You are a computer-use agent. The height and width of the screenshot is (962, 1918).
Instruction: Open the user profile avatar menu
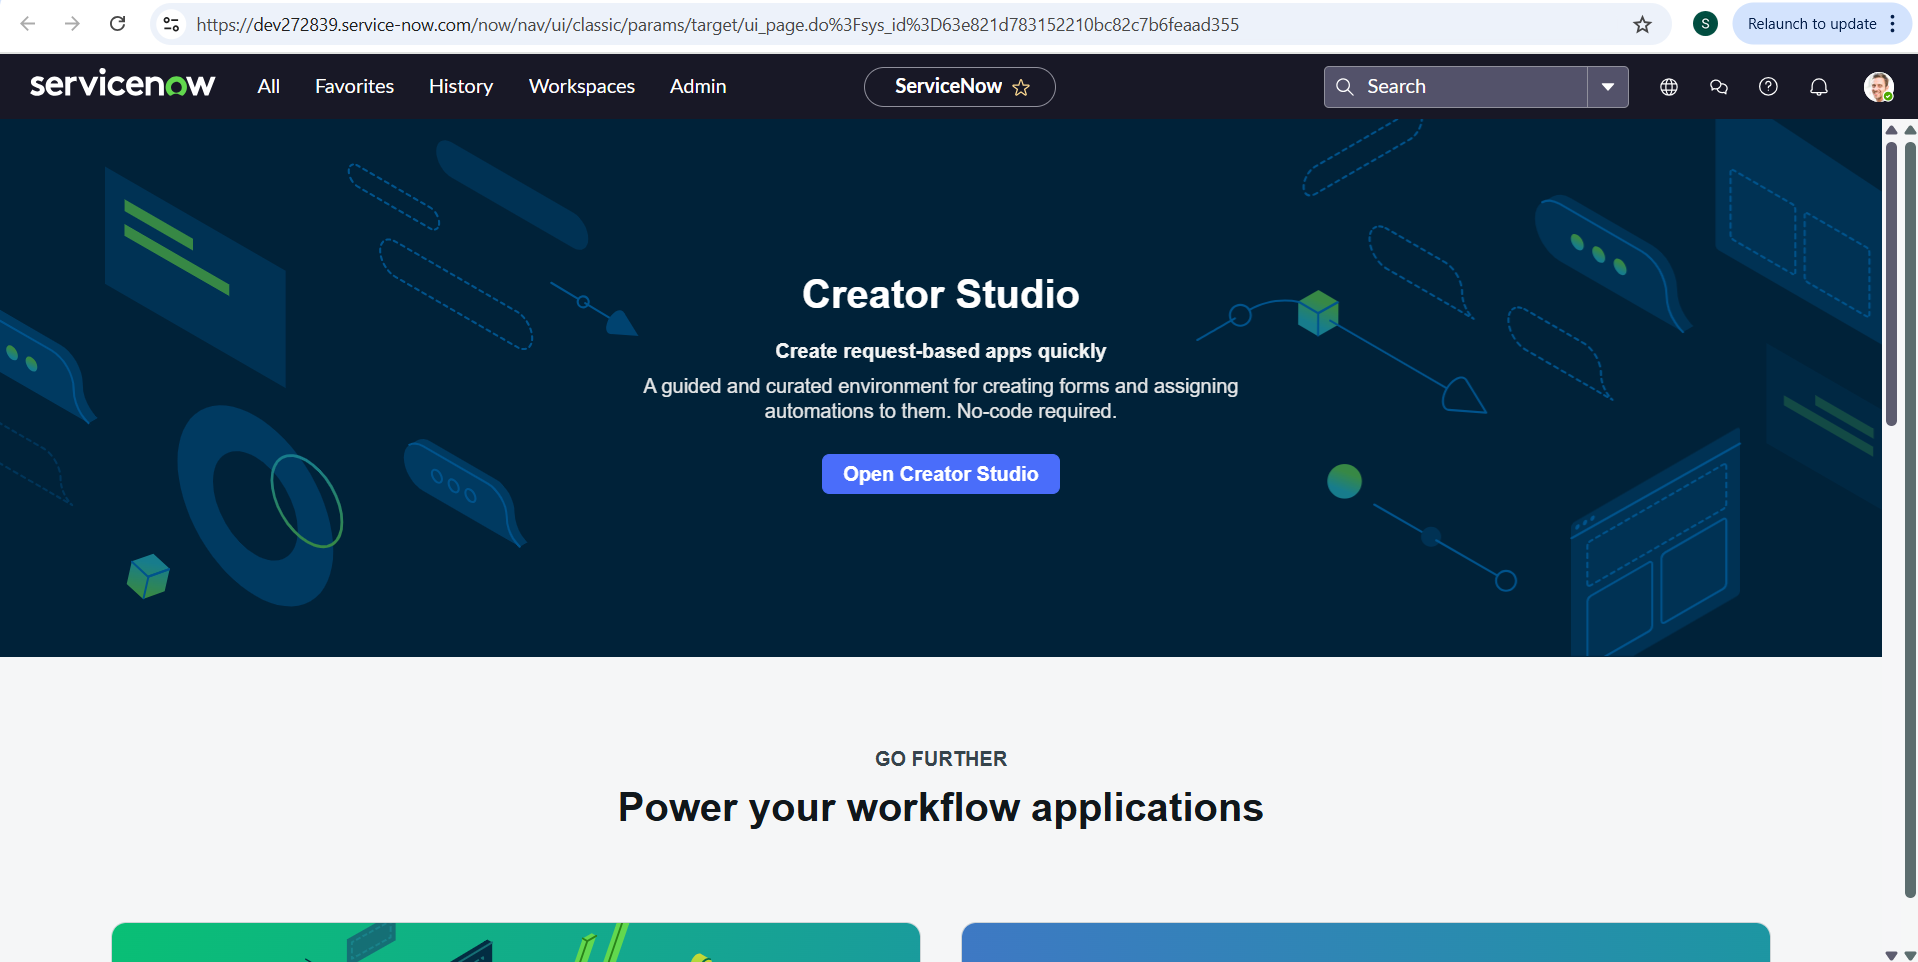(x=1878, y=87)
